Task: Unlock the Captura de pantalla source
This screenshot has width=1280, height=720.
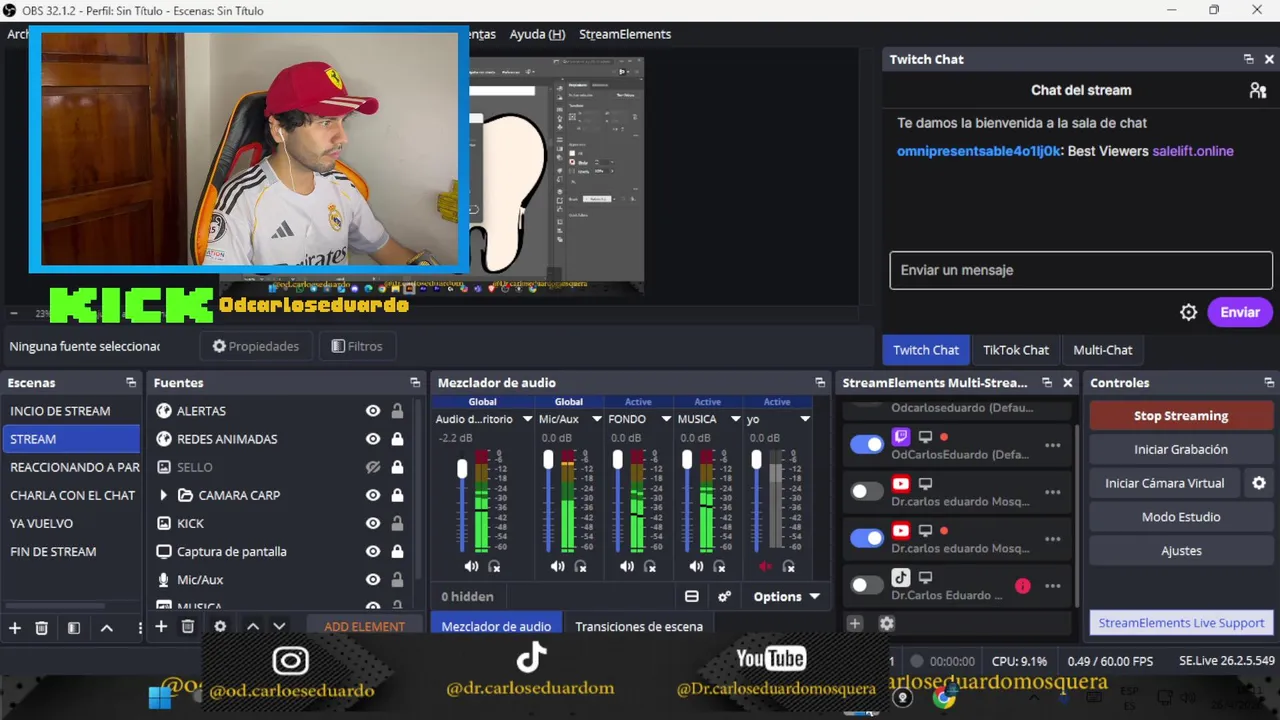Action: tap(397, 551)
